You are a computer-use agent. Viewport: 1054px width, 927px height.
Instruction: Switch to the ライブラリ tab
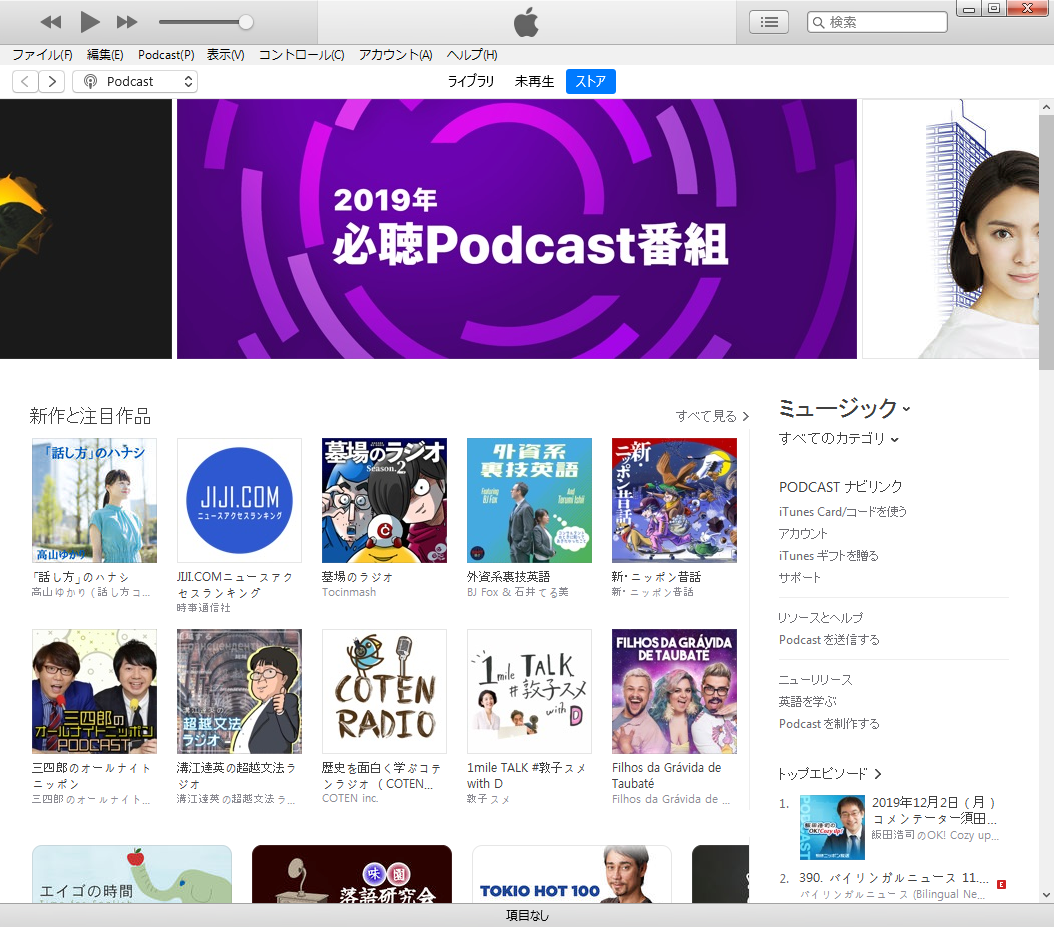[471, 81]
